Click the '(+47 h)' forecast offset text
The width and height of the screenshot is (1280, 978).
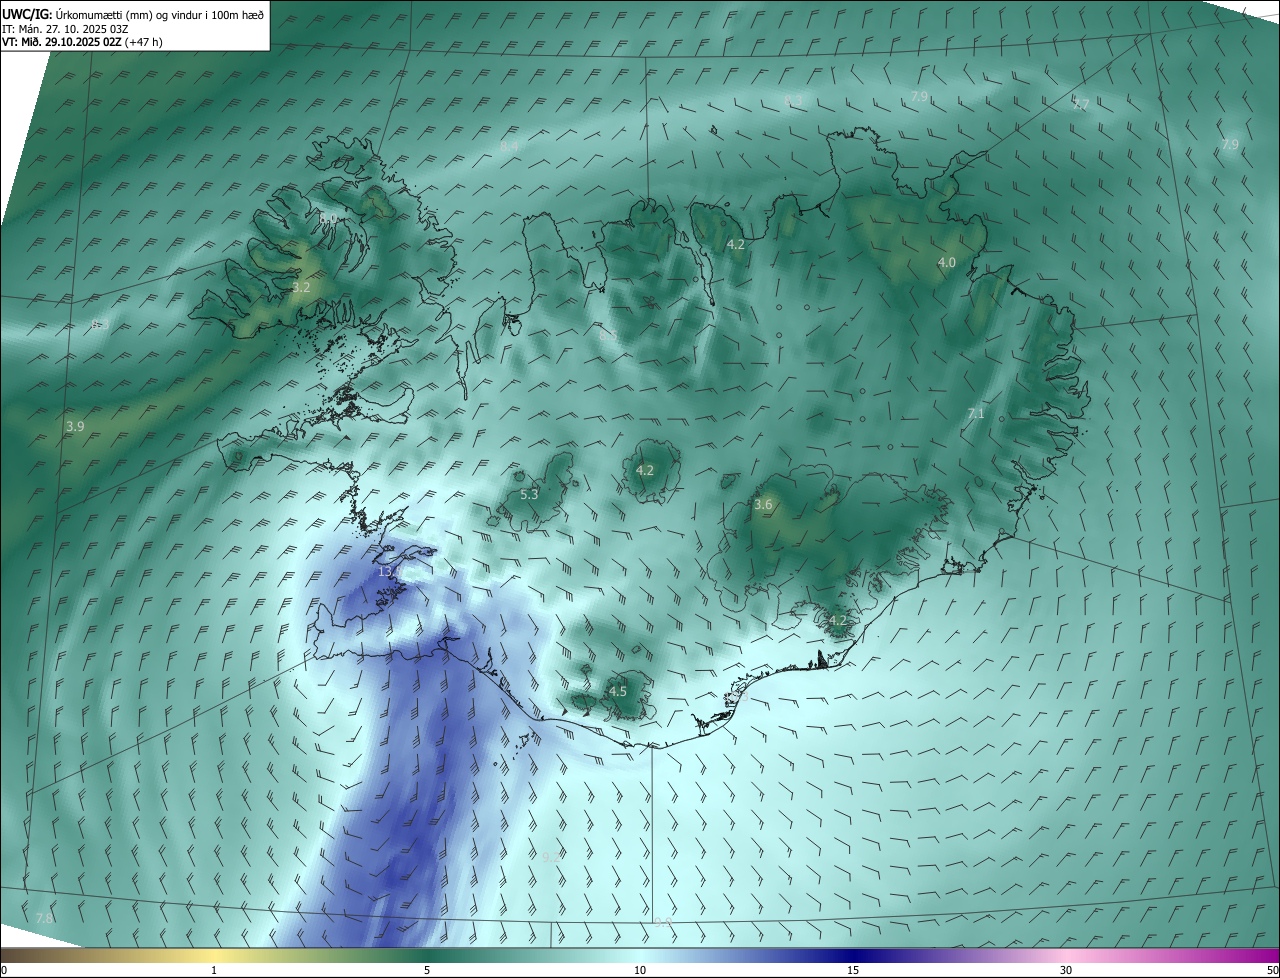pos(143,42)
